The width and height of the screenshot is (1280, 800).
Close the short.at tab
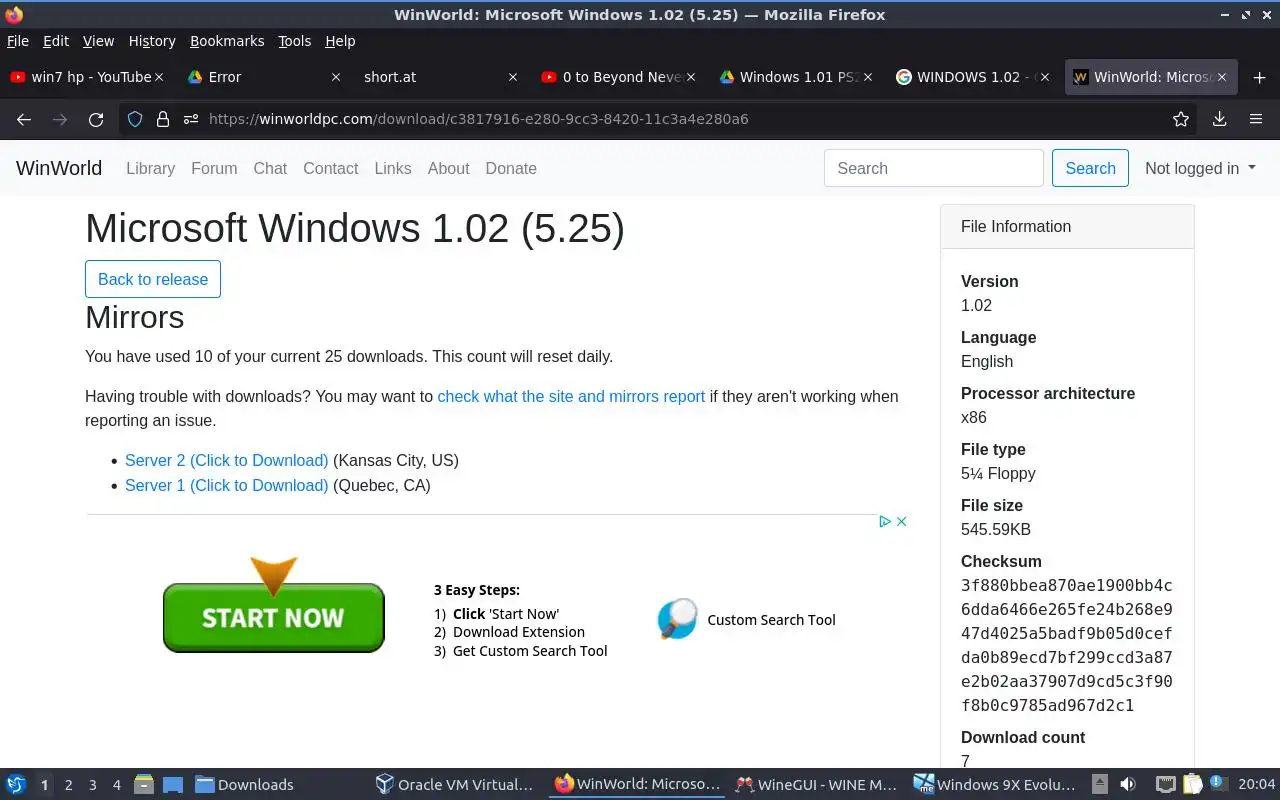click(x=513, y=77)
